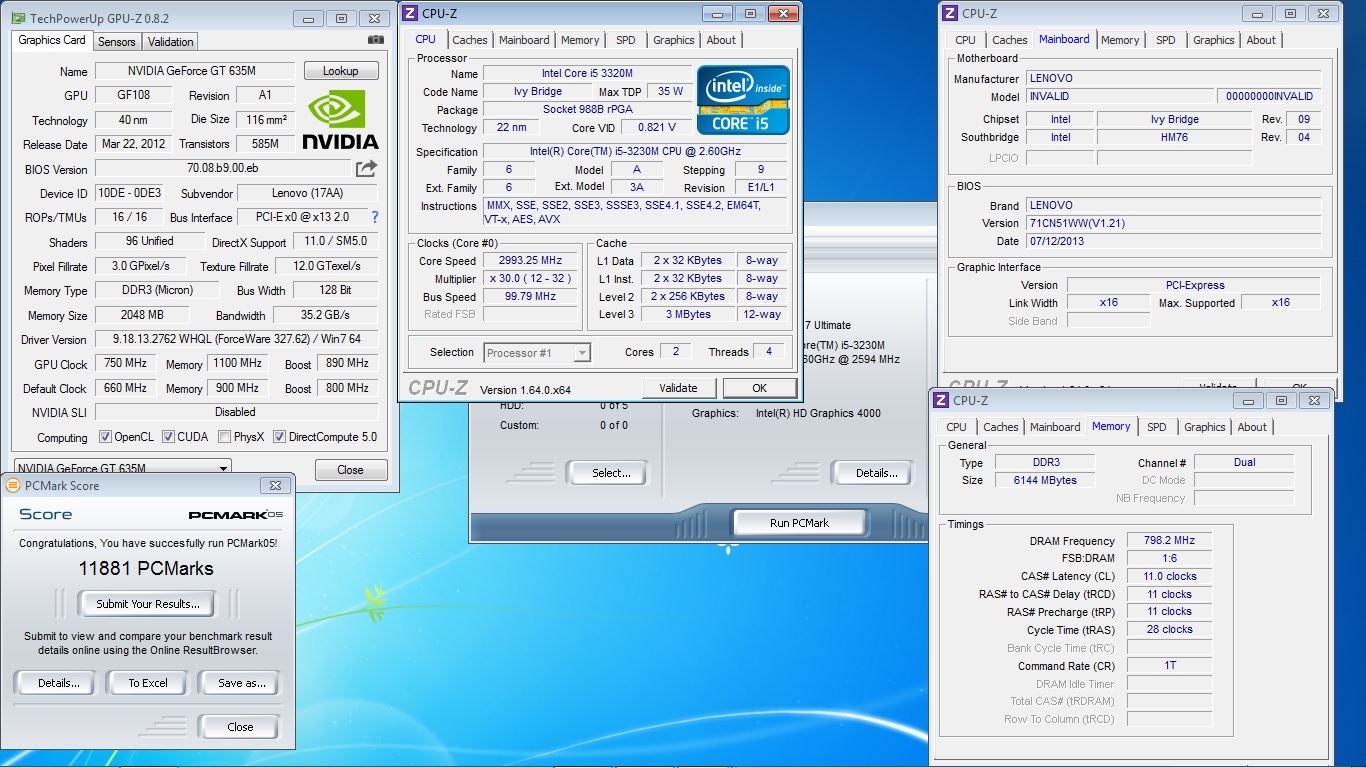The height and width of the screenshot is (768, 1366).
Task: Open the Graphics tab in main CPU-Z
Action: [674, 40]
